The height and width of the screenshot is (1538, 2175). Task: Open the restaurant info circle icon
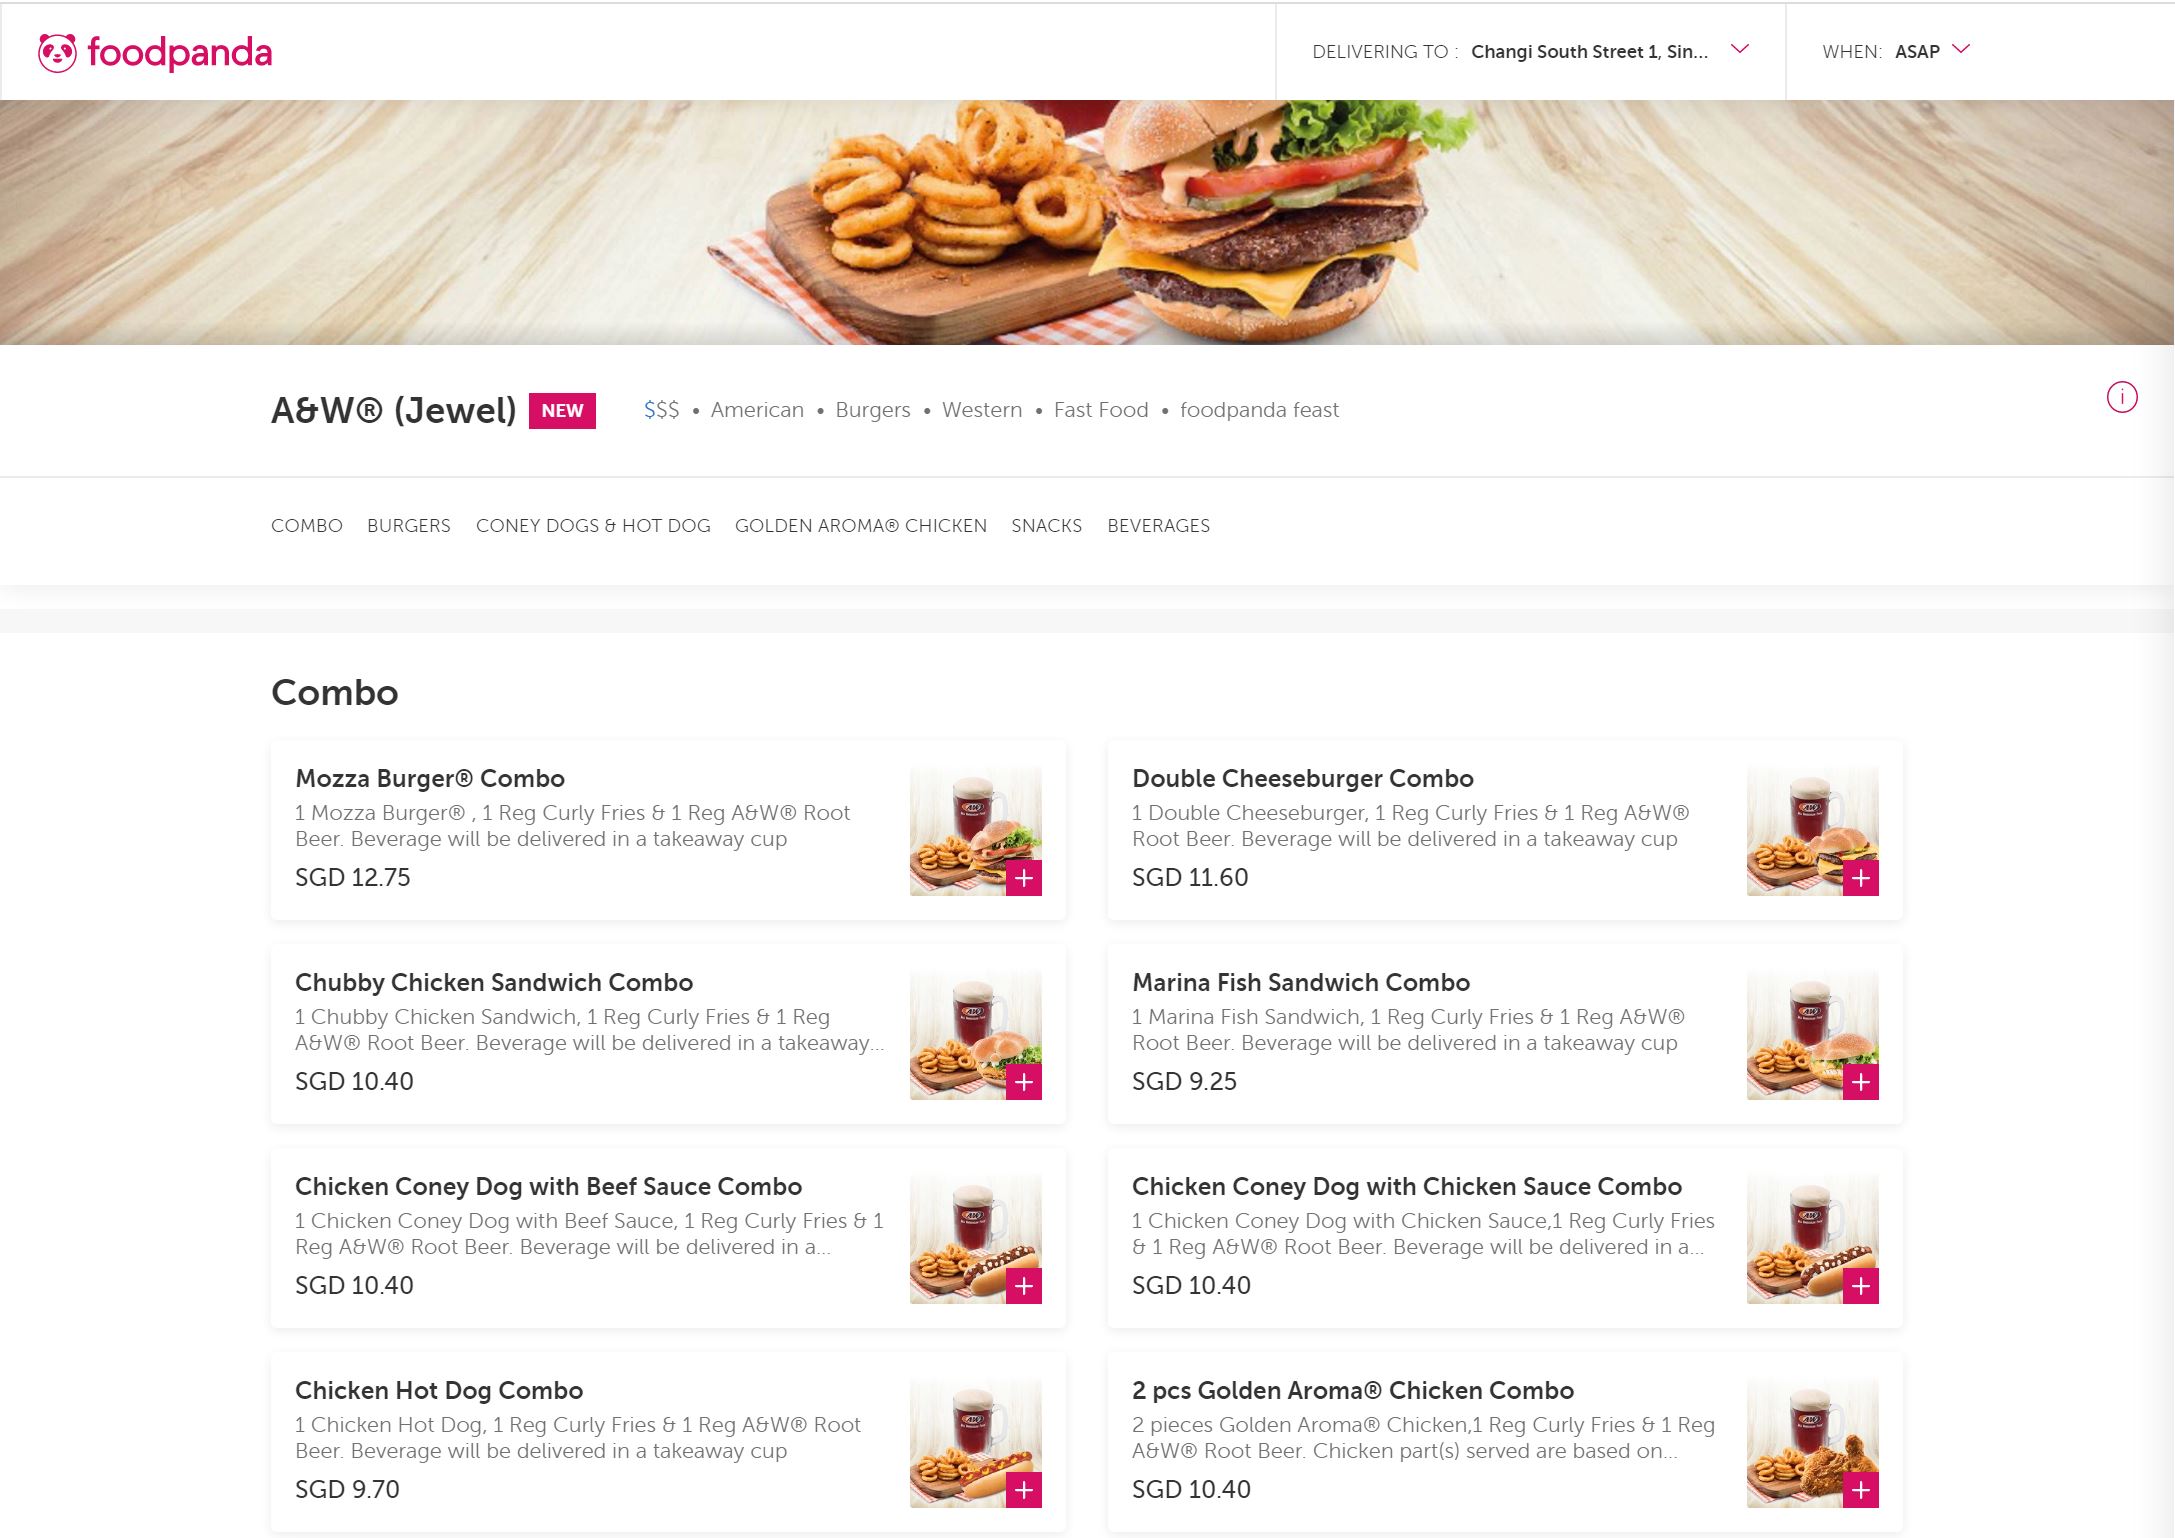click(x=2122, y=397)
